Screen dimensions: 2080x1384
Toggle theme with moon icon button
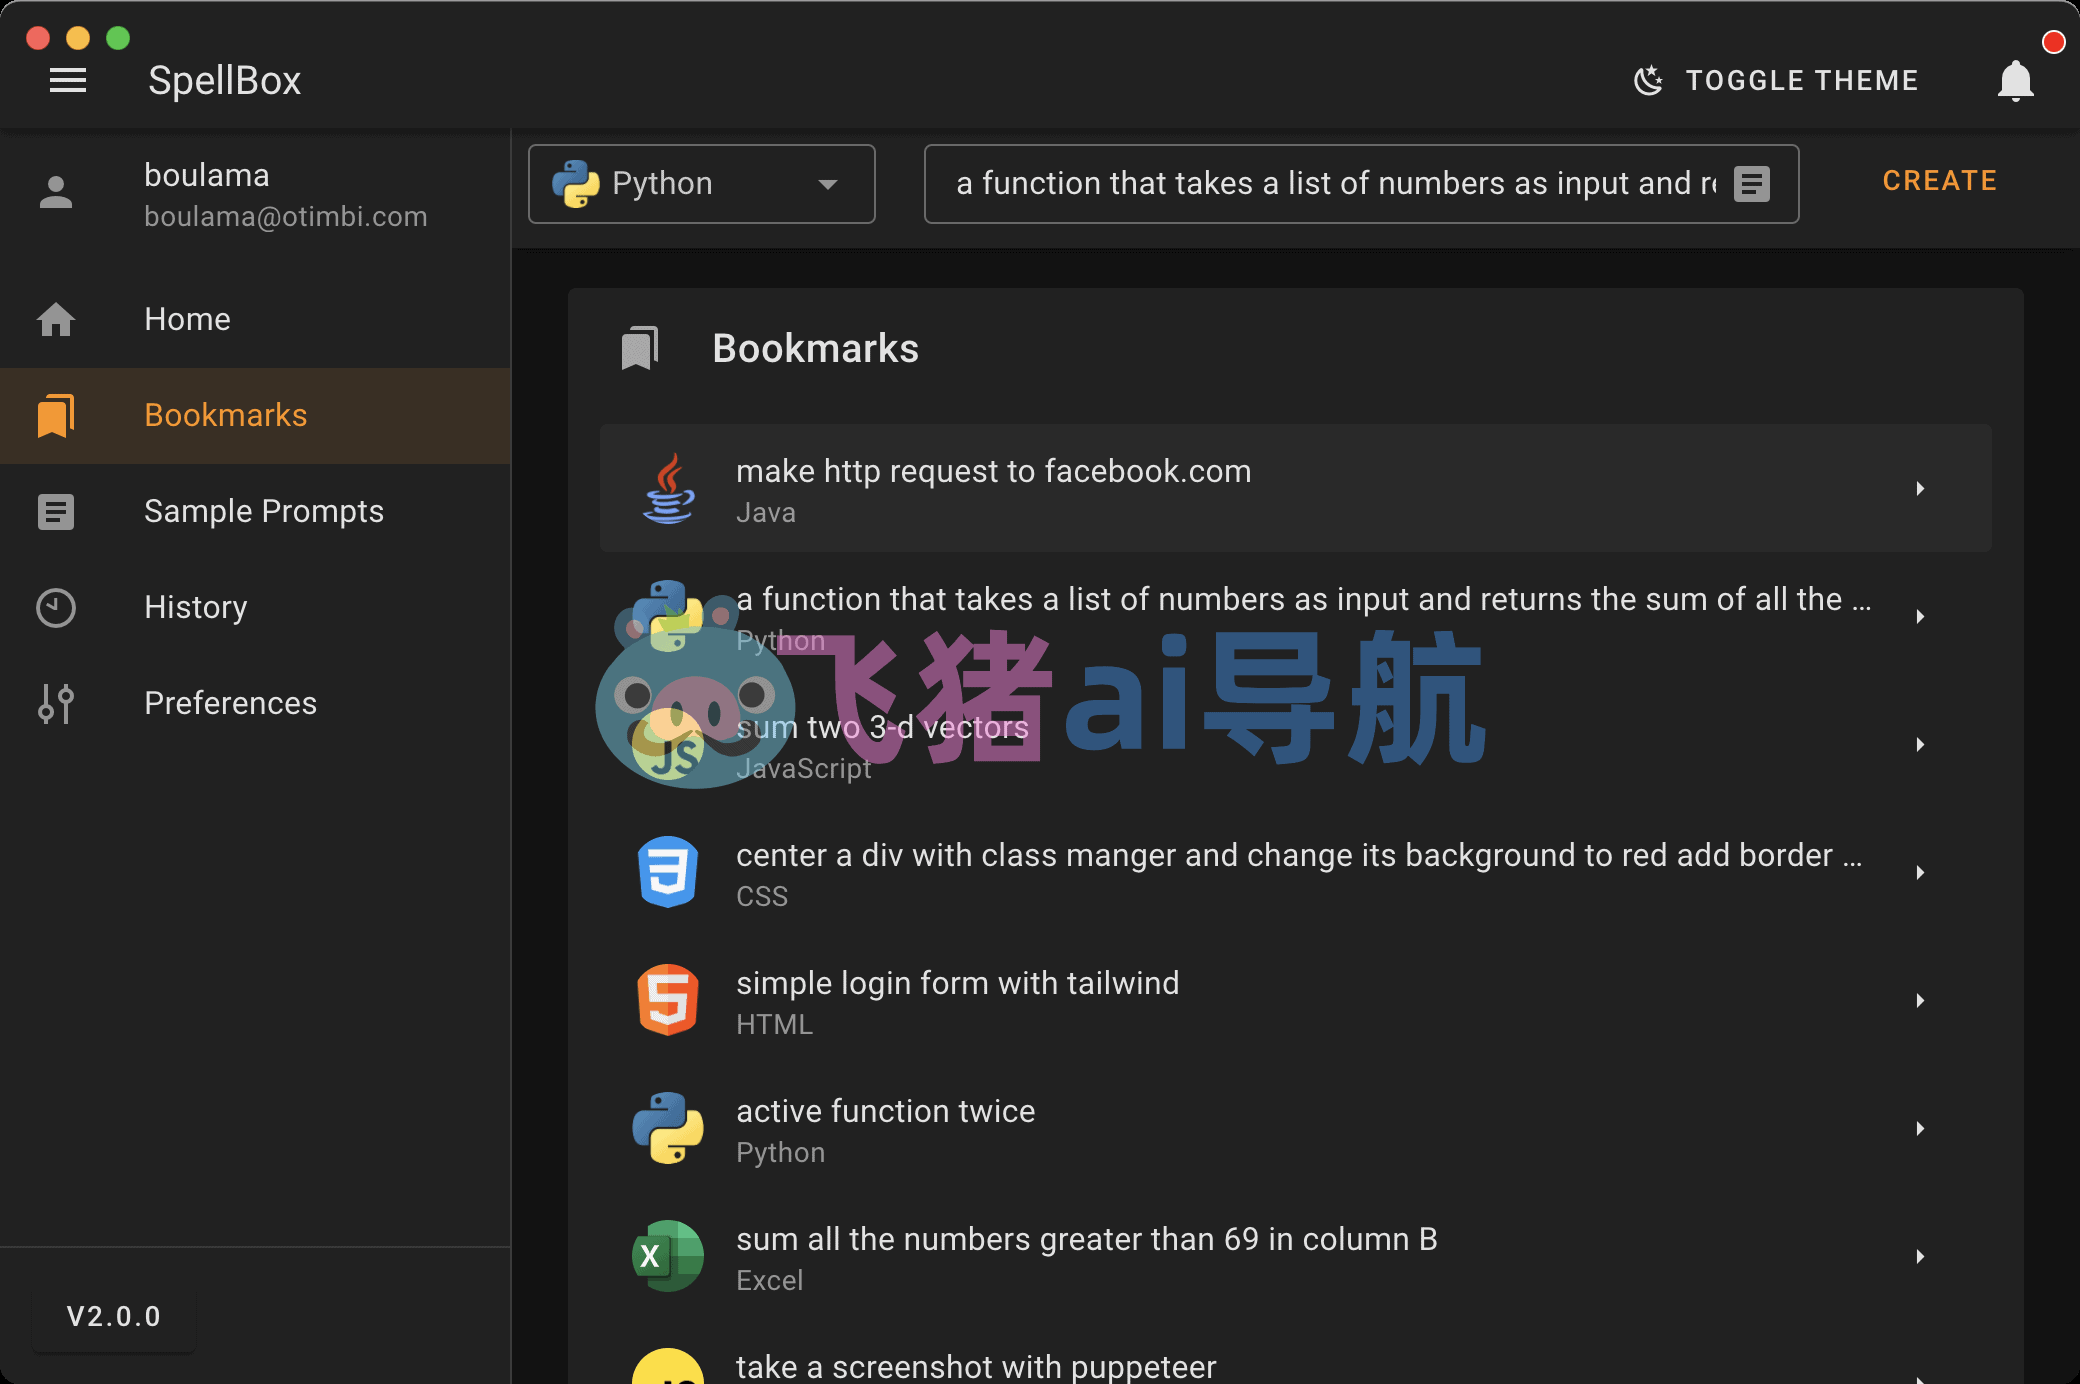(x=1776, y=80)
